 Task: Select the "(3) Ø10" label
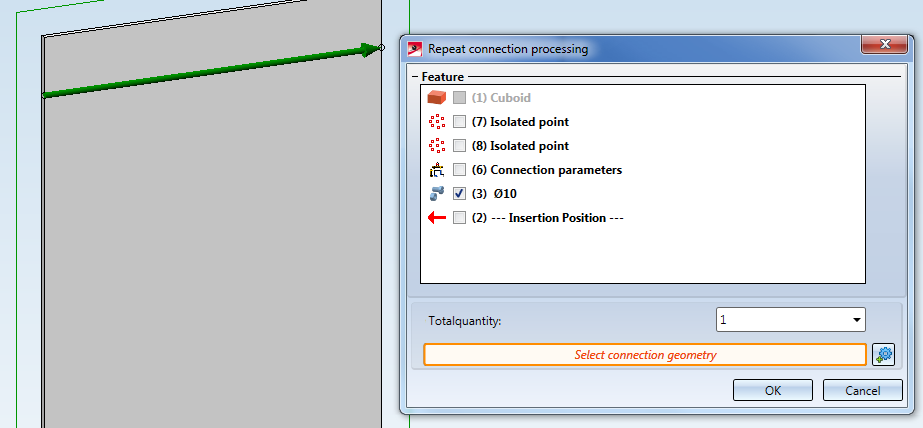tap(494, 193)
